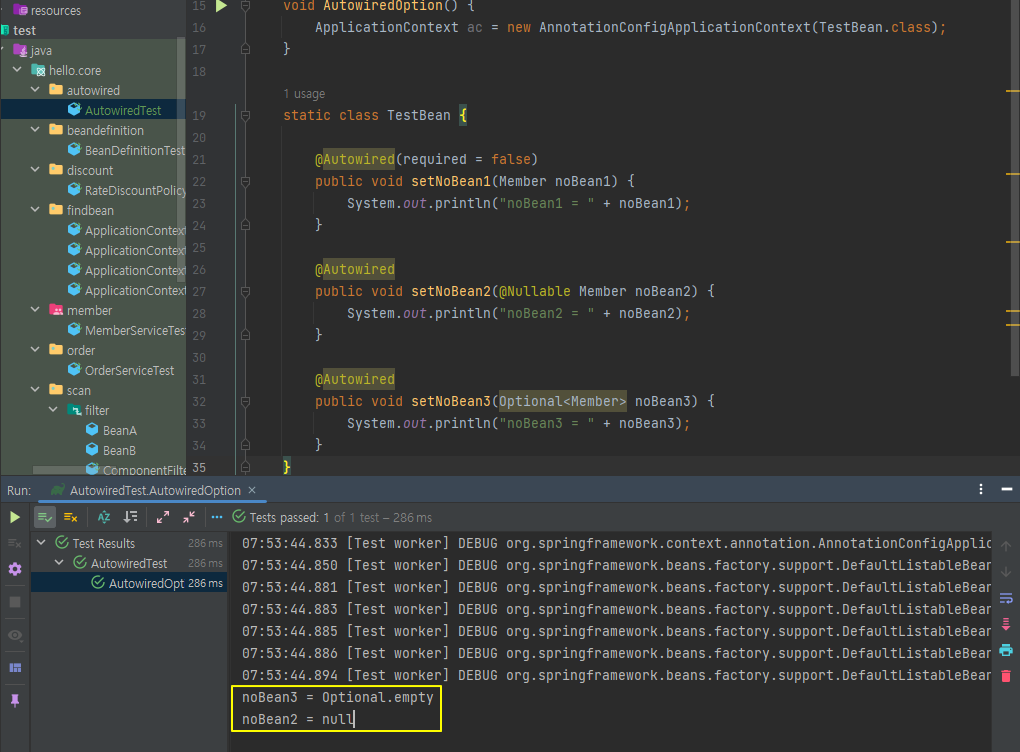Collapse the autowired folder

pyautogui.click(x=35, y=90)
